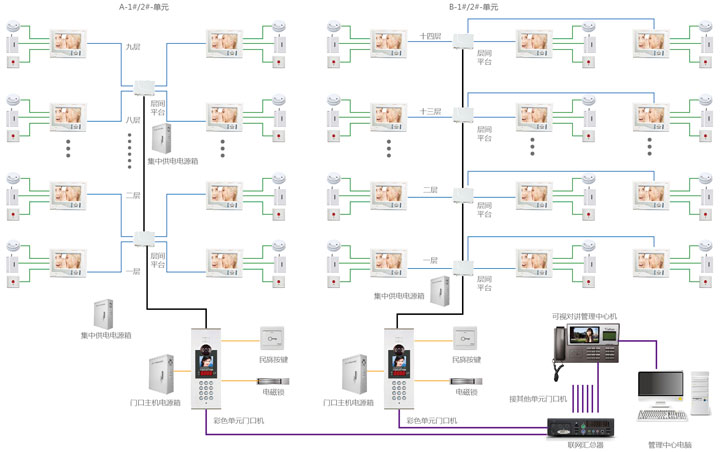This screenshot has width=720, height=452.
Task: Select B unit 门口主机电源箱 power box
Action: point(354,374)
